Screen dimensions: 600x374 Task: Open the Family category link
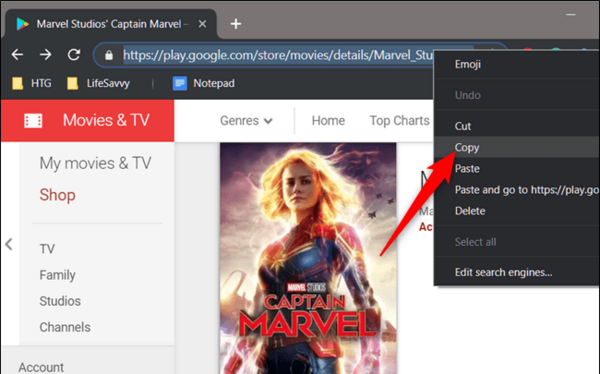[x=57, y=275]
